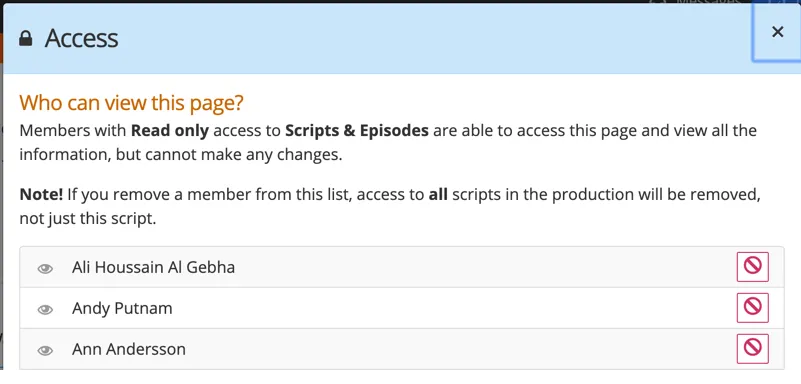Screen dimensions: 801x384
Task: Click the bold 'Read only' text
Action: point(170,131)
